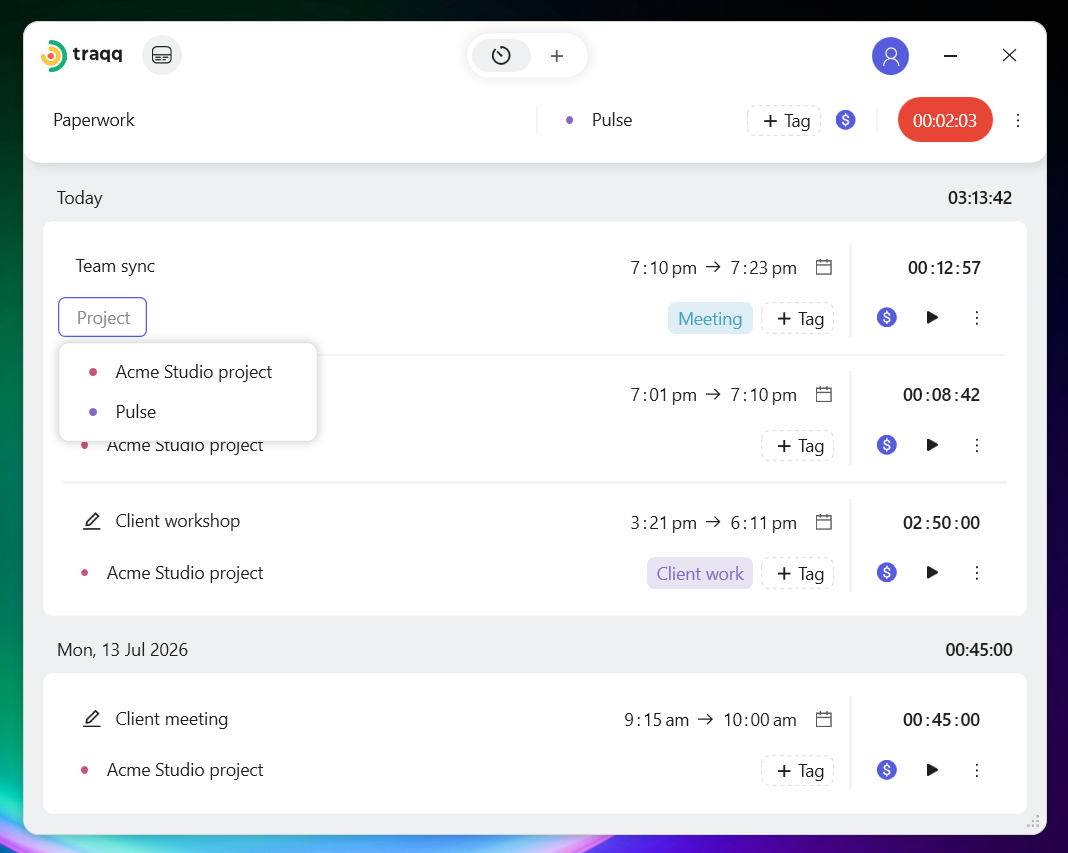Screen dimensions: 1068x853
Task: Click the Meeting tag on Team sync
Action: tap(710, 319)
